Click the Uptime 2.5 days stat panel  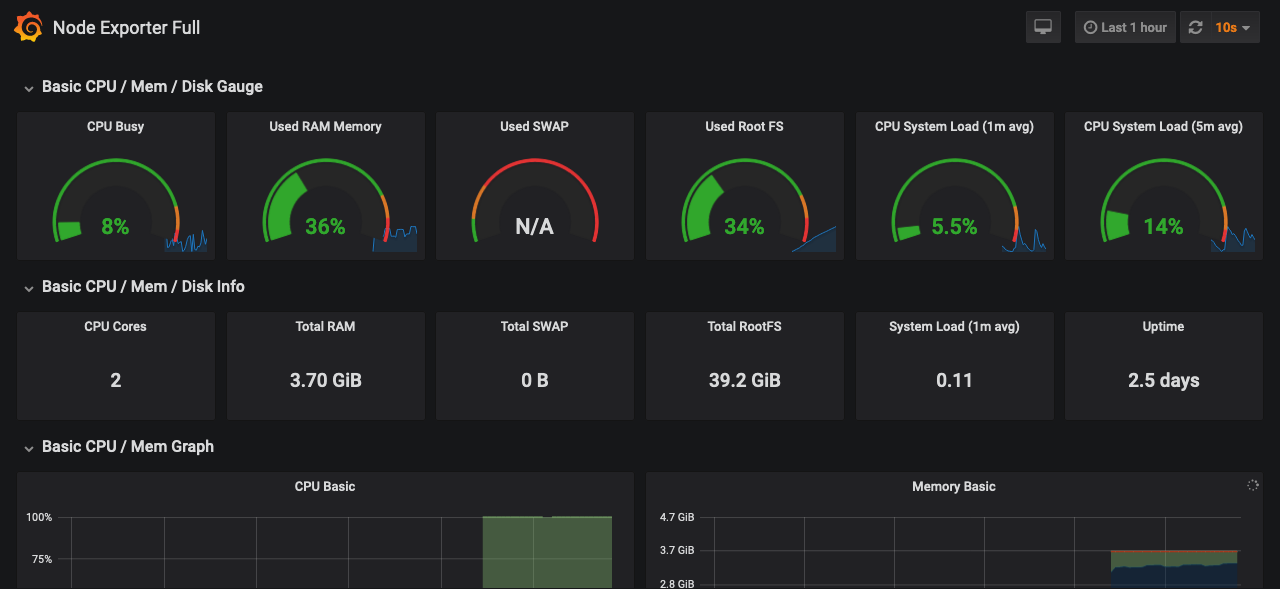pyautogui.click(x=1163, y=380)
